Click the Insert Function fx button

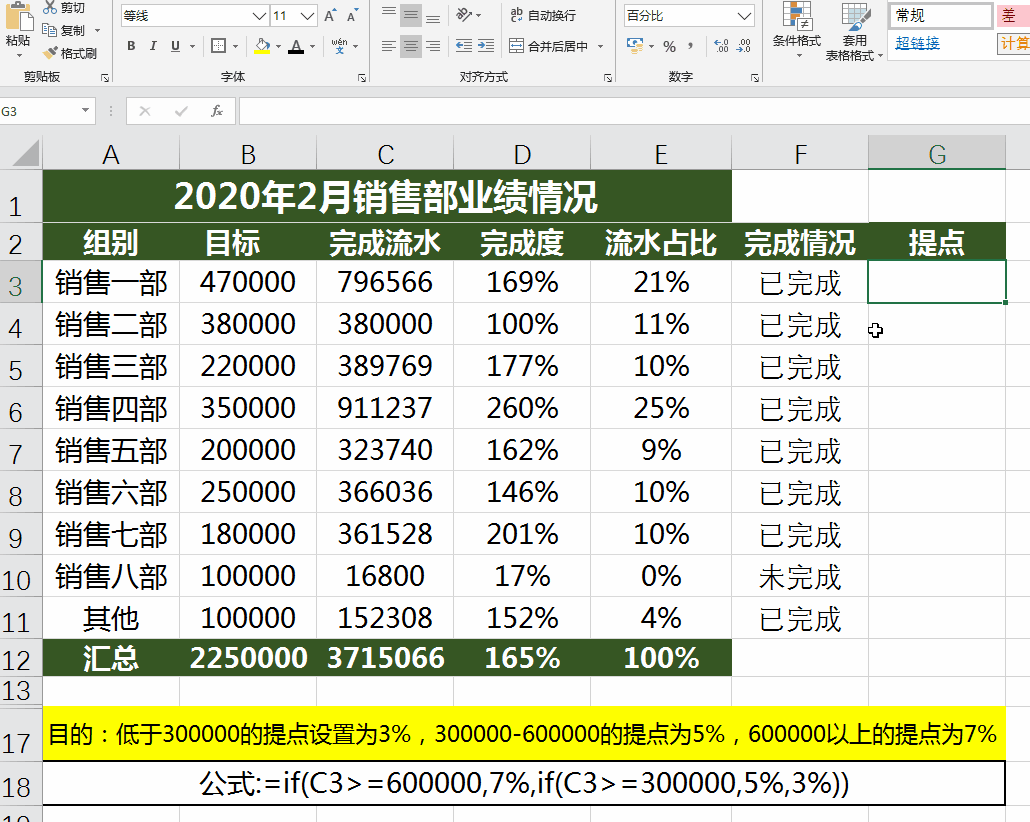[217, 111]
